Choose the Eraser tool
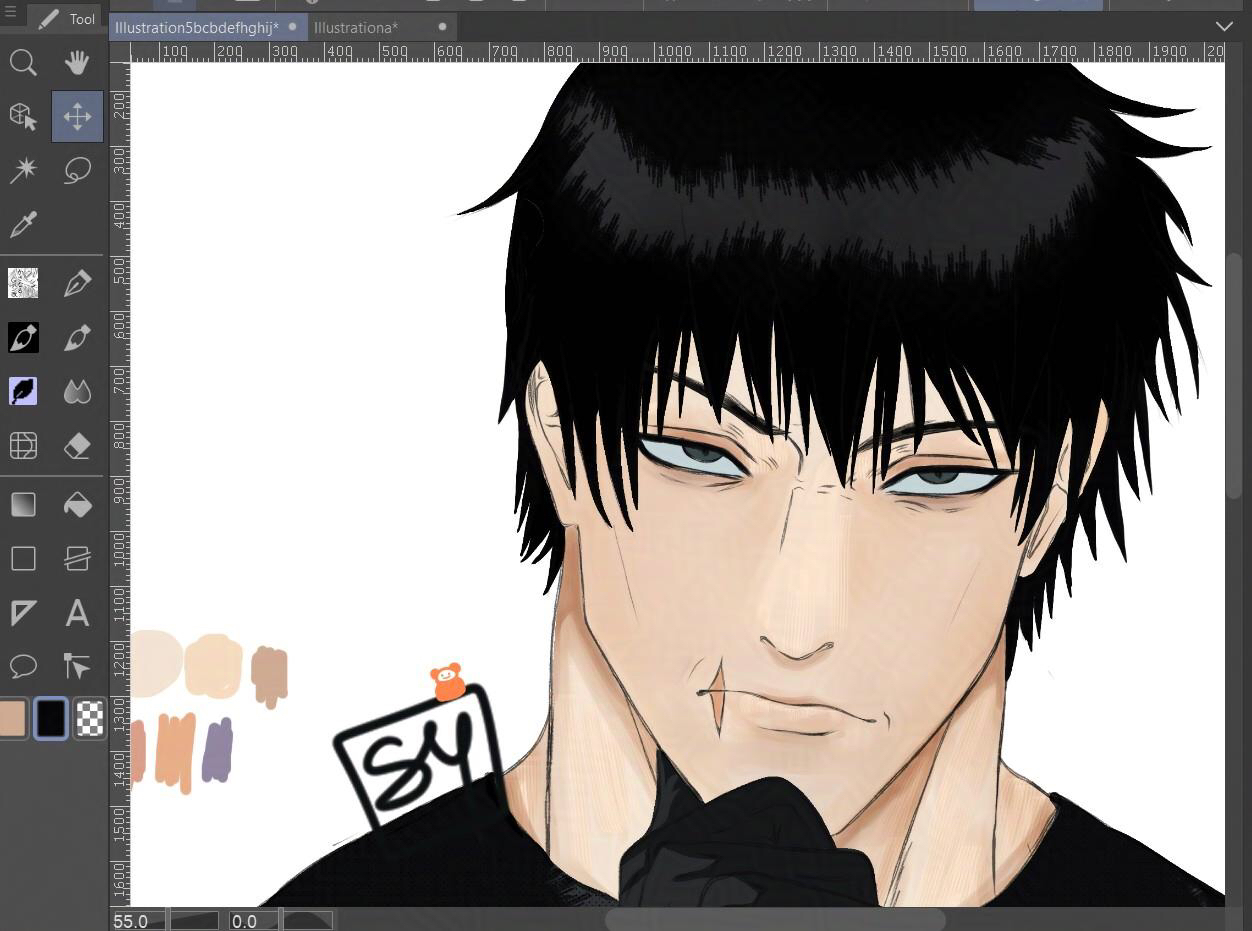The height and width of the screenshot is (931, 1252). point(77,446)
